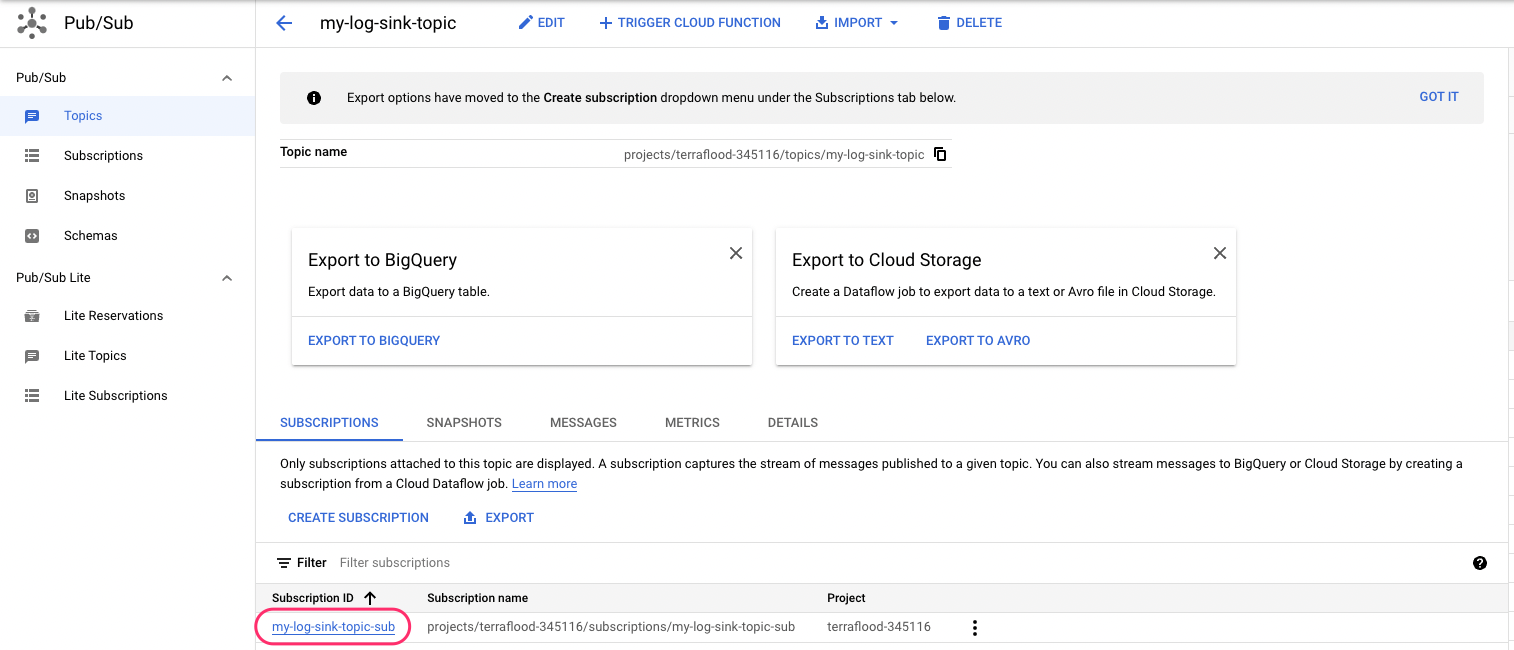The width and height of the screenshot is (1514, 650).
Task: Open the Learn more link
Action: pos(544,484)
